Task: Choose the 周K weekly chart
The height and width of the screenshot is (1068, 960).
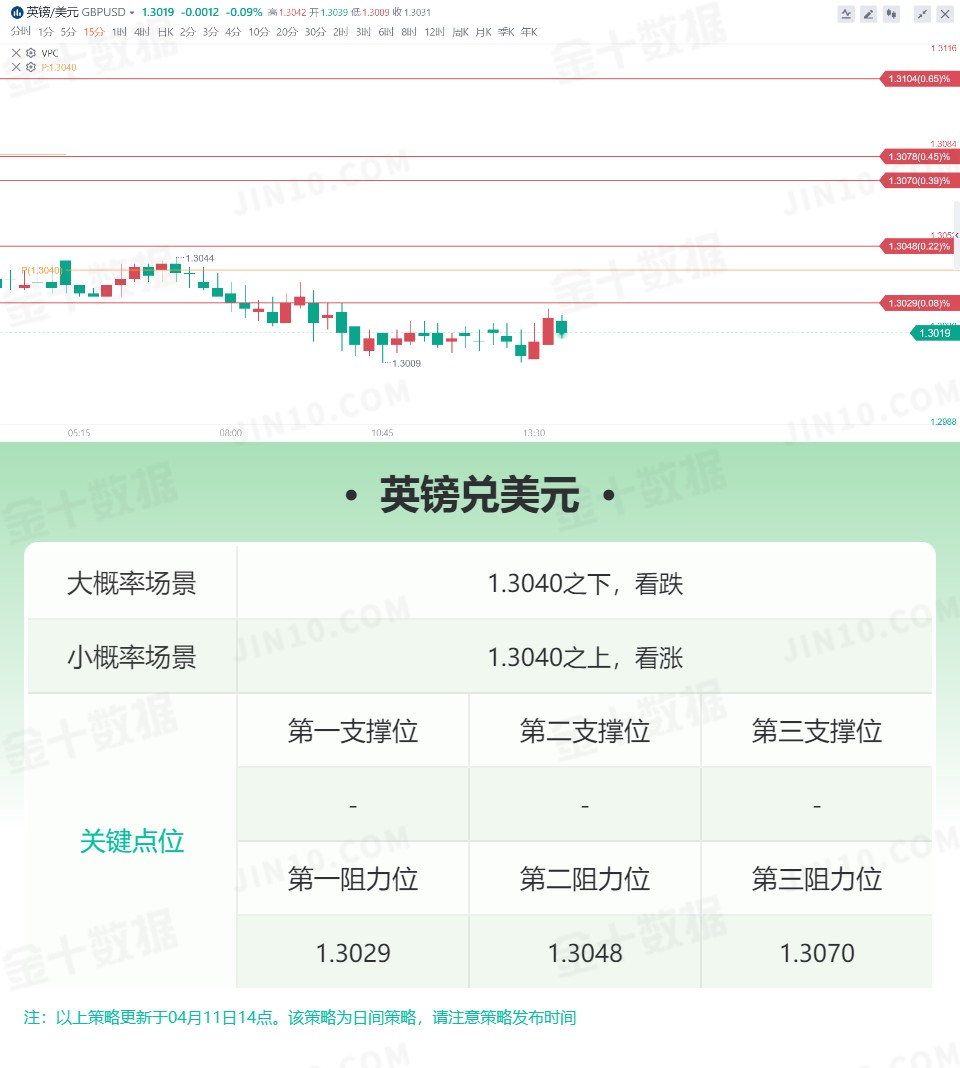Action: click(461, 32)
